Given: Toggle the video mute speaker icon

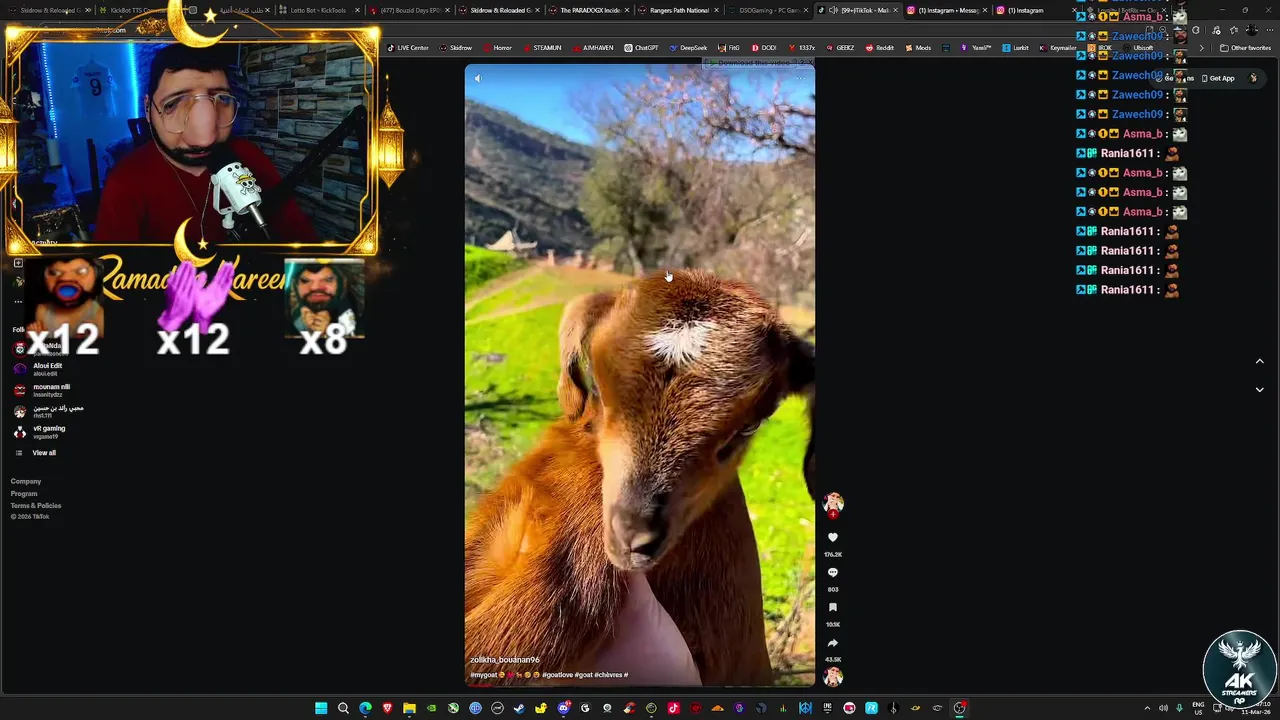Looking at the screenshot, I should pos(477,78).
